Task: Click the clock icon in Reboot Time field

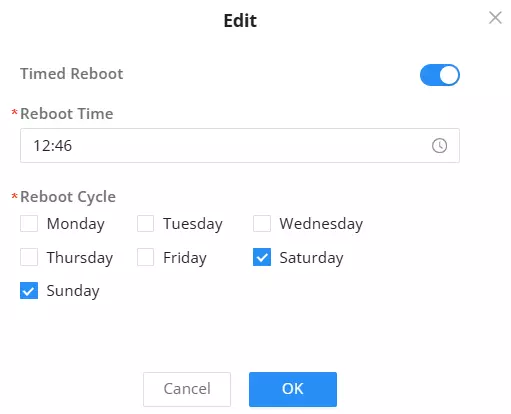Action: [439, 146]
